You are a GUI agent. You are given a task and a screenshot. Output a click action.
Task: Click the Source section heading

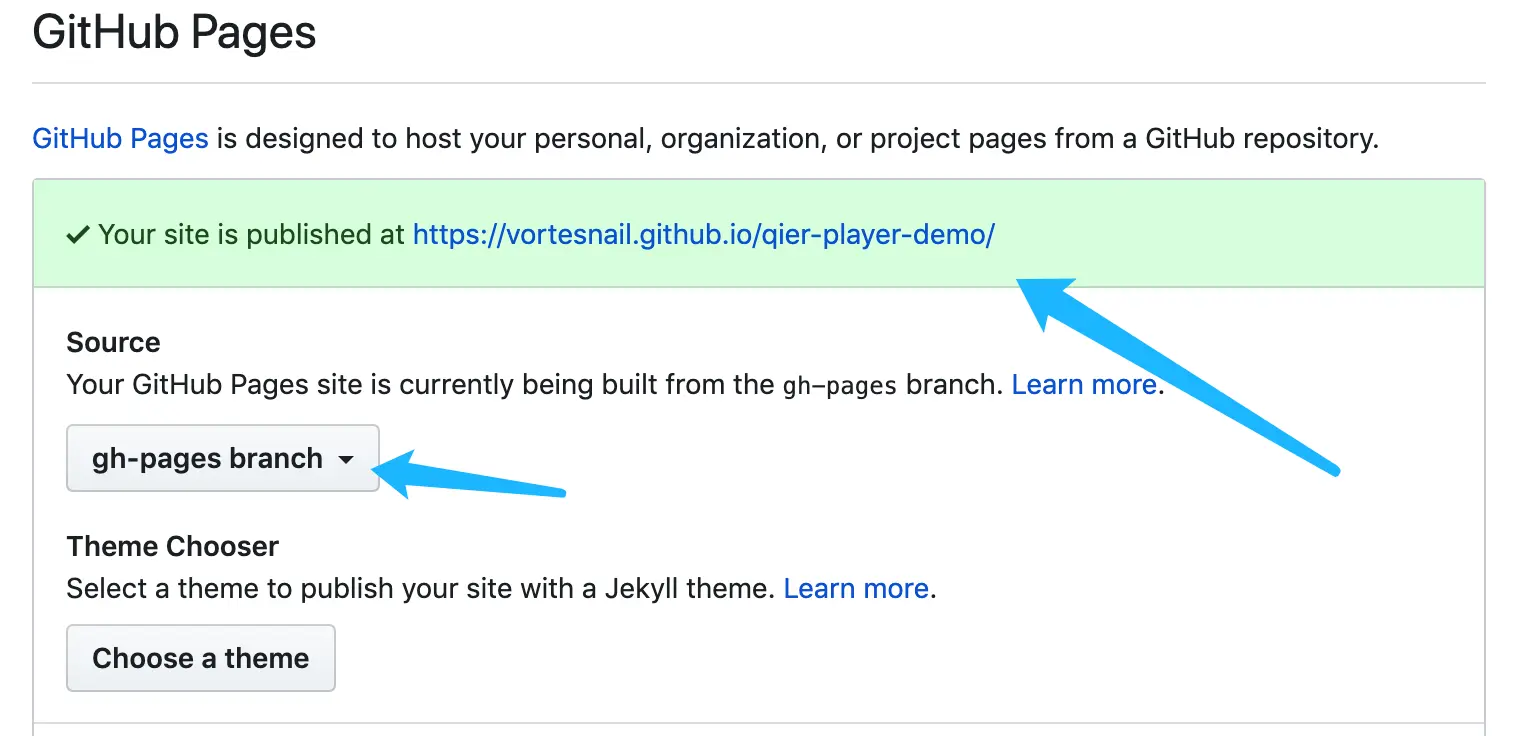pyautogui.click(x=113, y=343)
